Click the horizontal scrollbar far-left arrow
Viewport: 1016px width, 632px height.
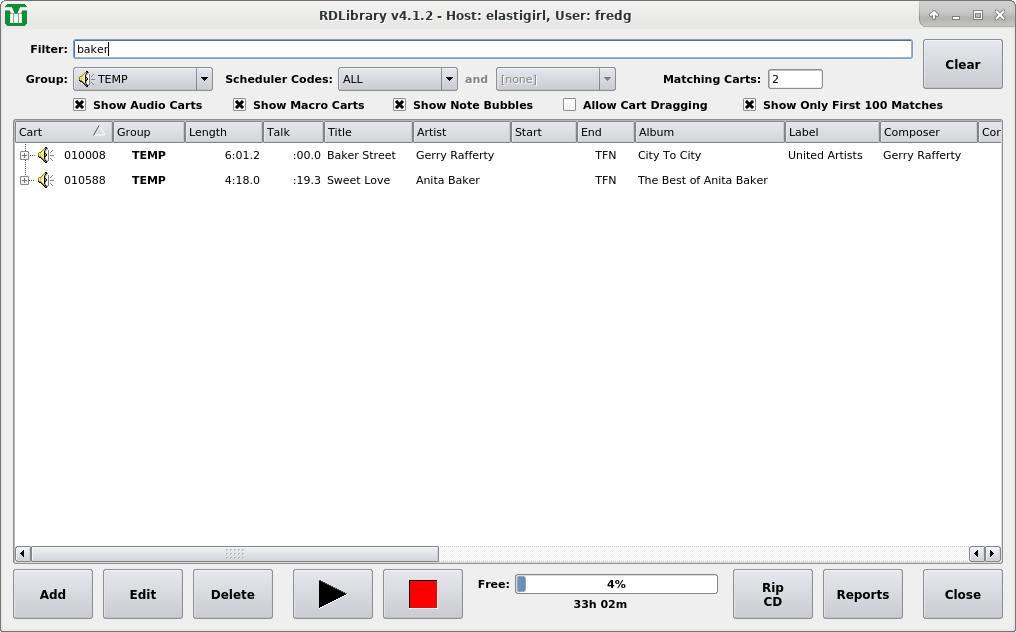click(x=22, y=554)
